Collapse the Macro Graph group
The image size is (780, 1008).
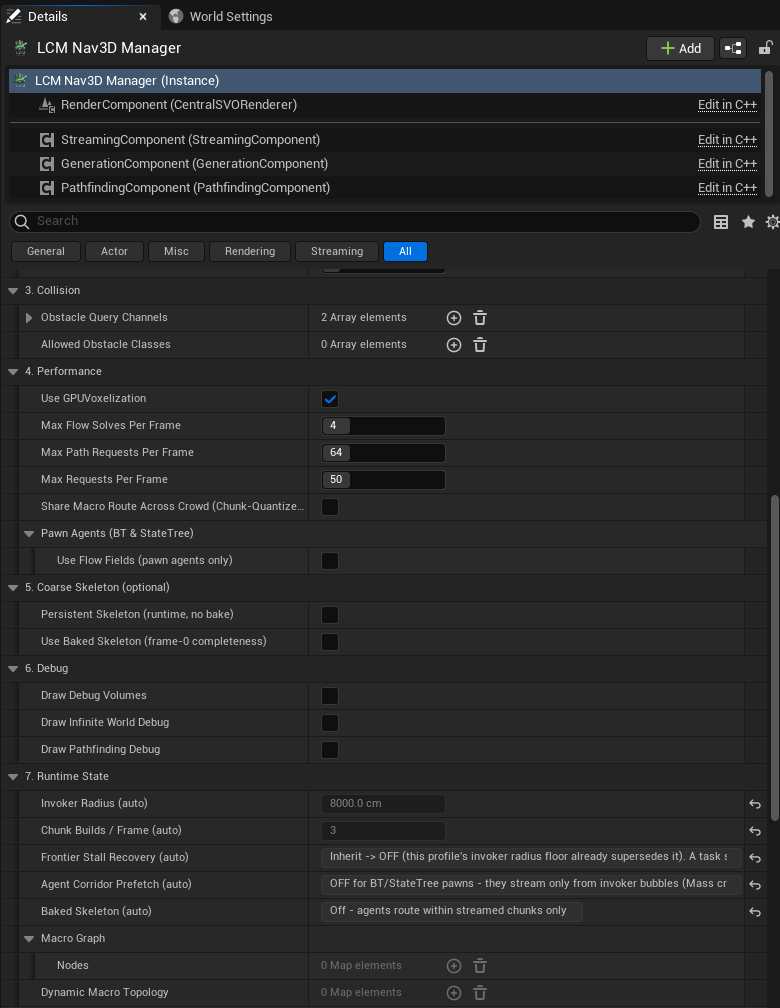pos(29,939)
